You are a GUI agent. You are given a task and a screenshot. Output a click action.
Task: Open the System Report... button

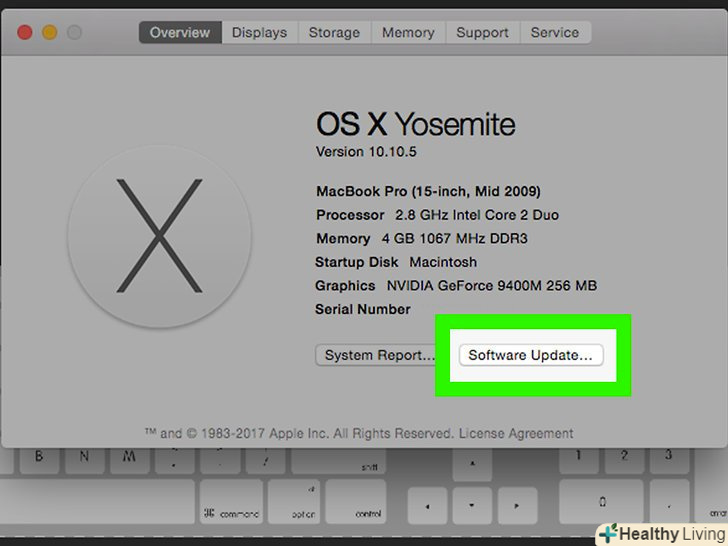(376, 355)
